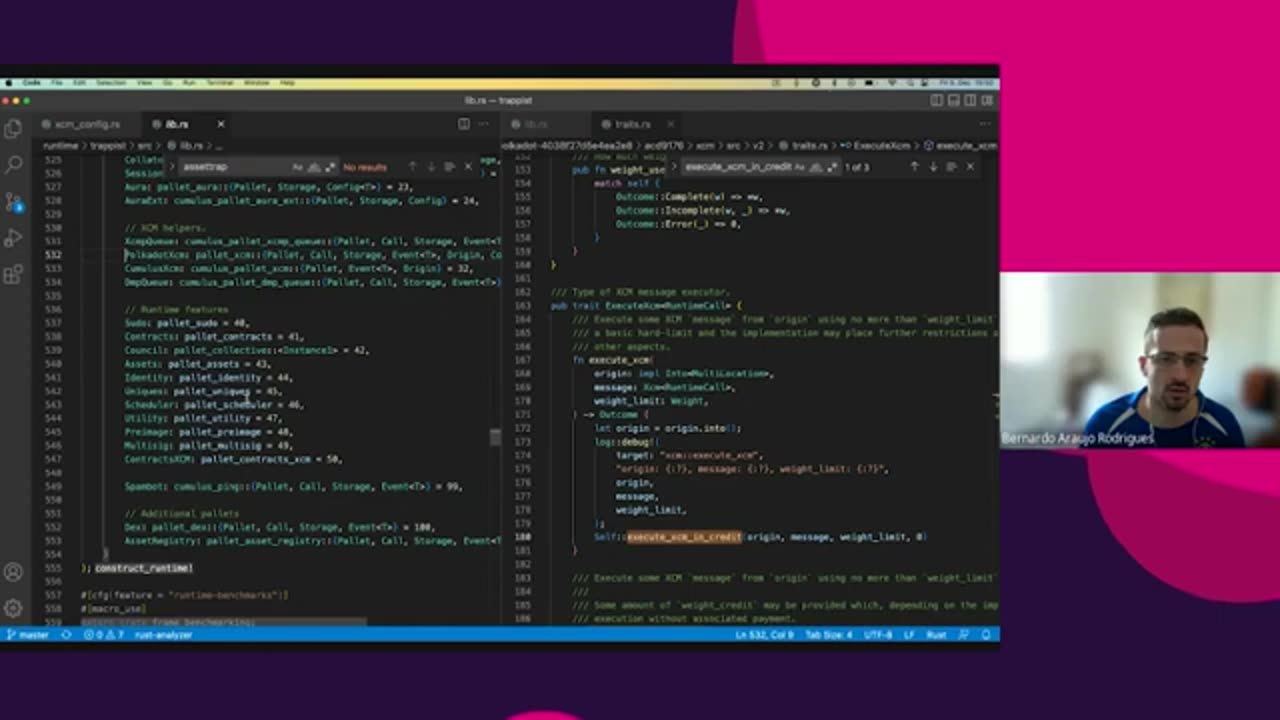The width and height of the screenshot is (1280, 720).
Task: Click the master branch in status bar
Action: click(28, 635)
